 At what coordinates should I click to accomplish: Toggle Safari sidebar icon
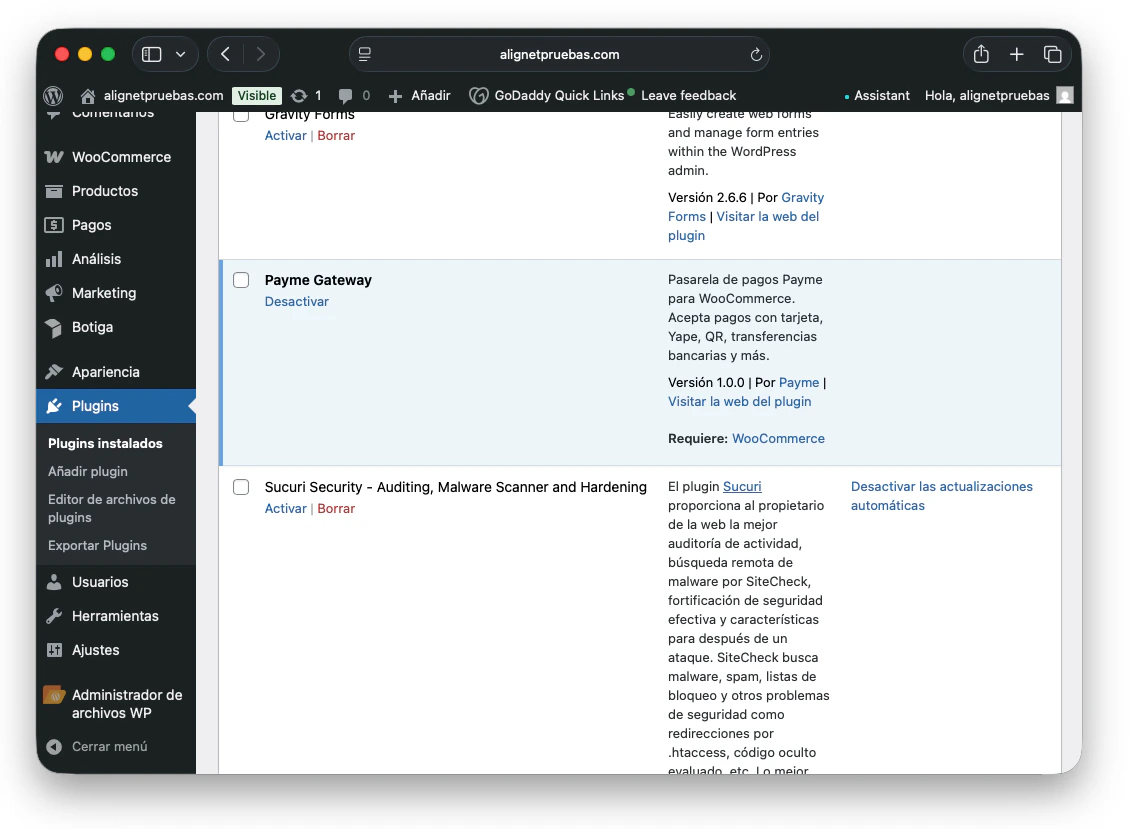pyautogui.click(x=151, y=54)
